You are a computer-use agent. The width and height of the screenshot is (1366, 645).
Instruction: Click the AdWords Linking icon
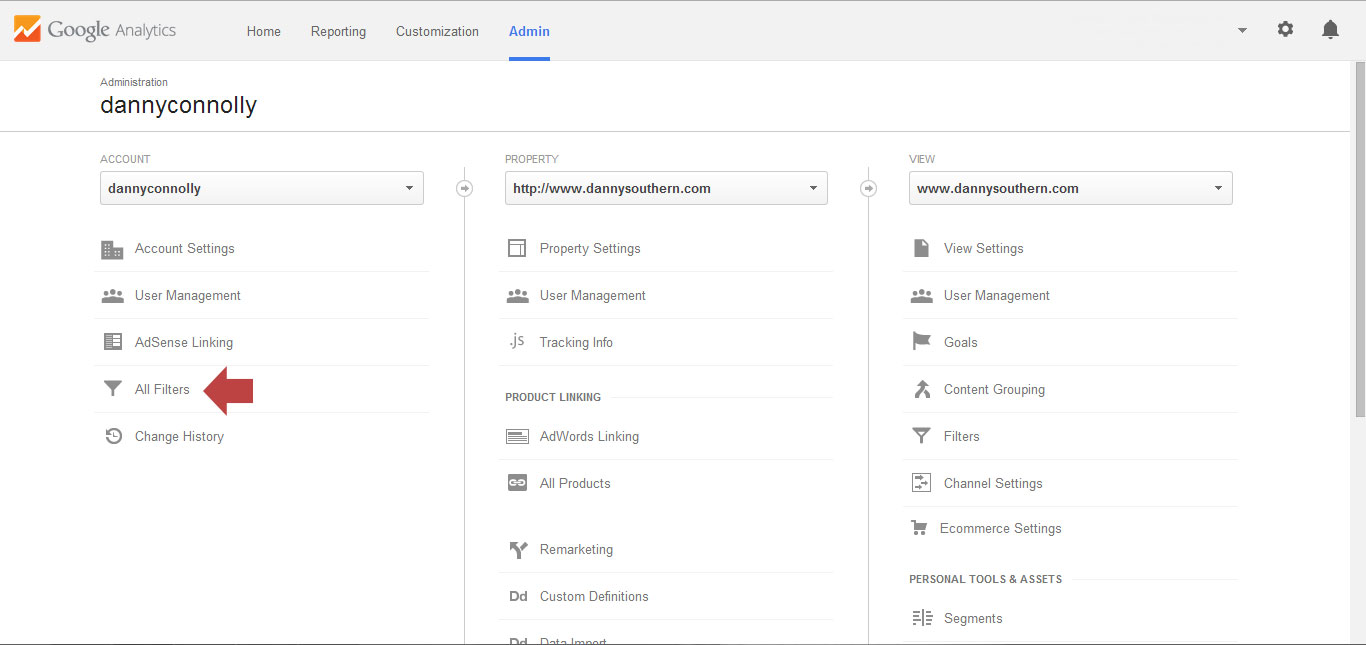(517, 436)
